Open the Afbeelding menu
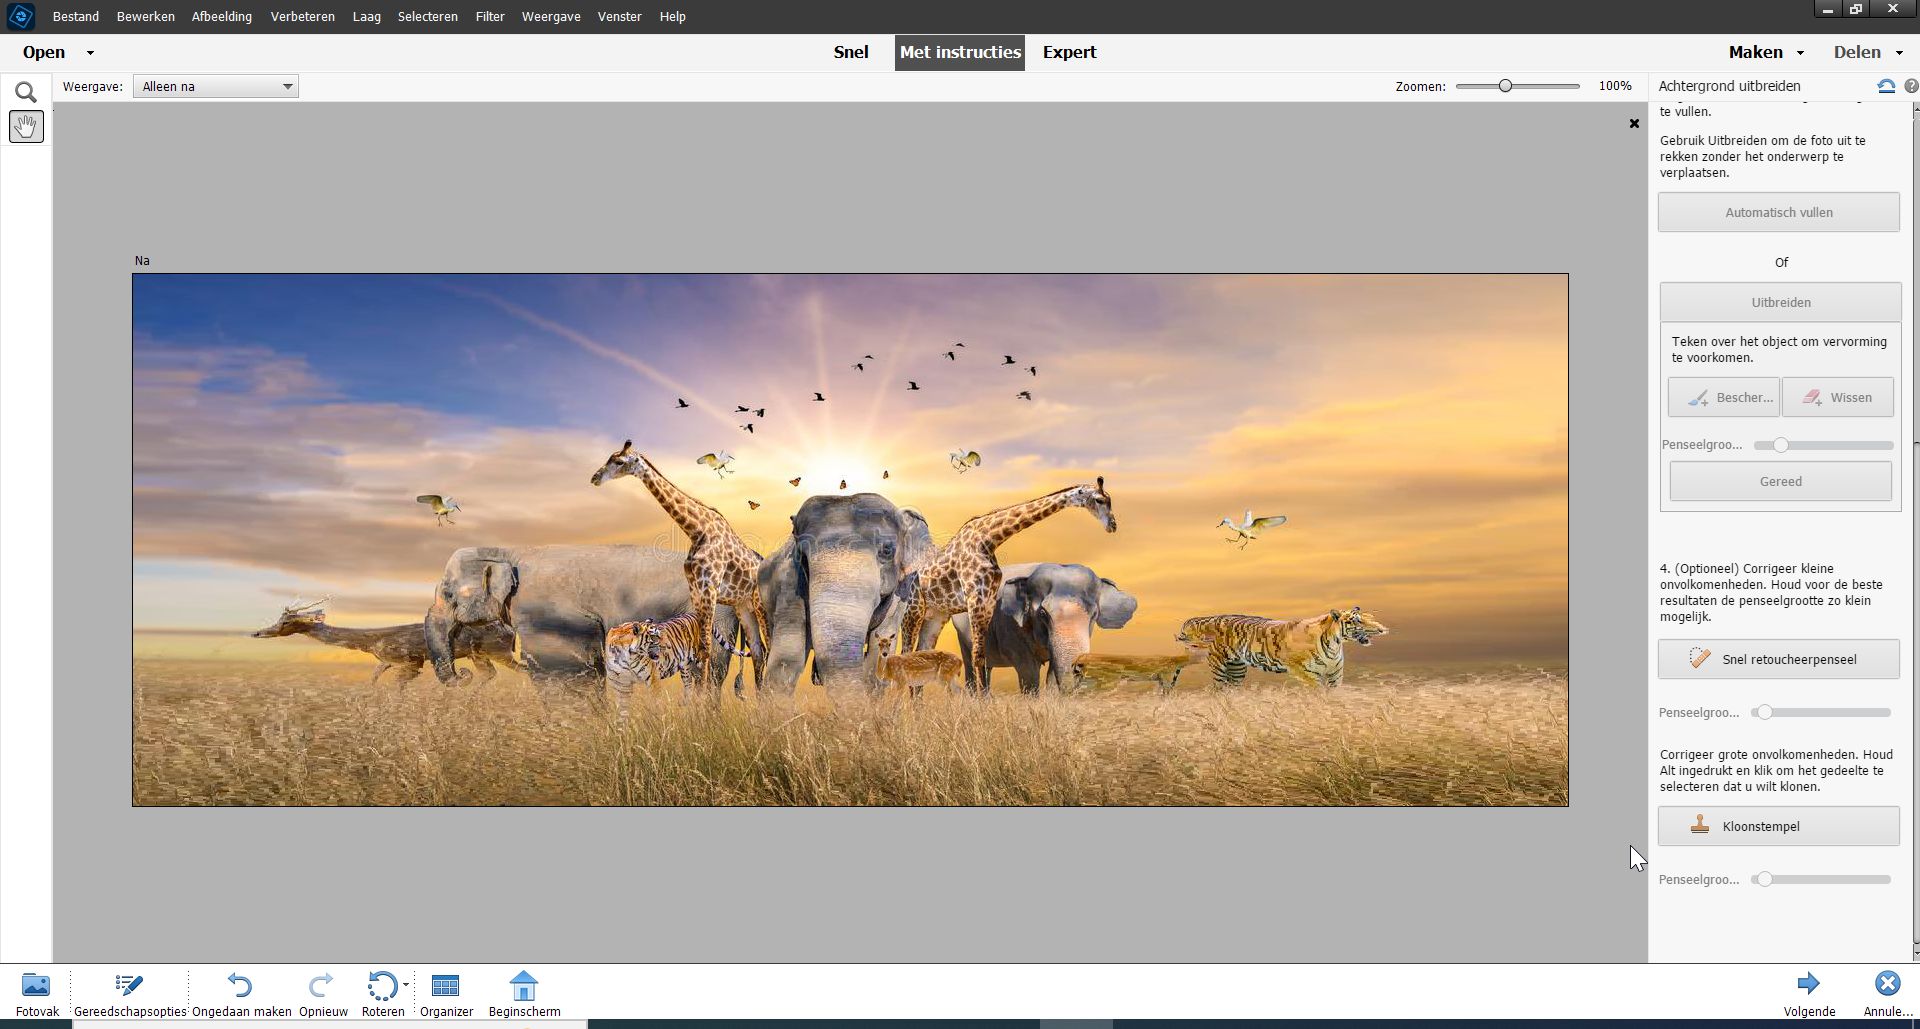Viewport: 1920px width, 1029px height. (222, 17)
